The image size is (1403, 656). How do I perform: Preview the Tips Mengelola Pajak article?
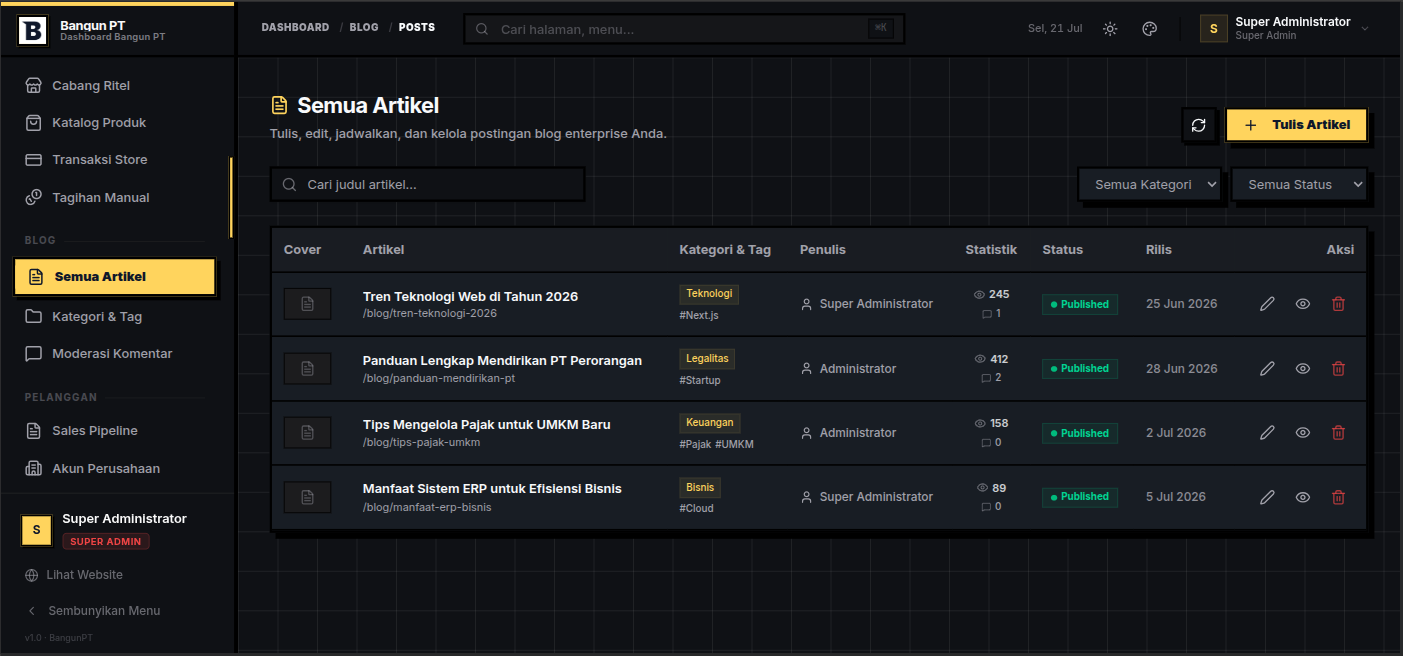click(1303, 433)
